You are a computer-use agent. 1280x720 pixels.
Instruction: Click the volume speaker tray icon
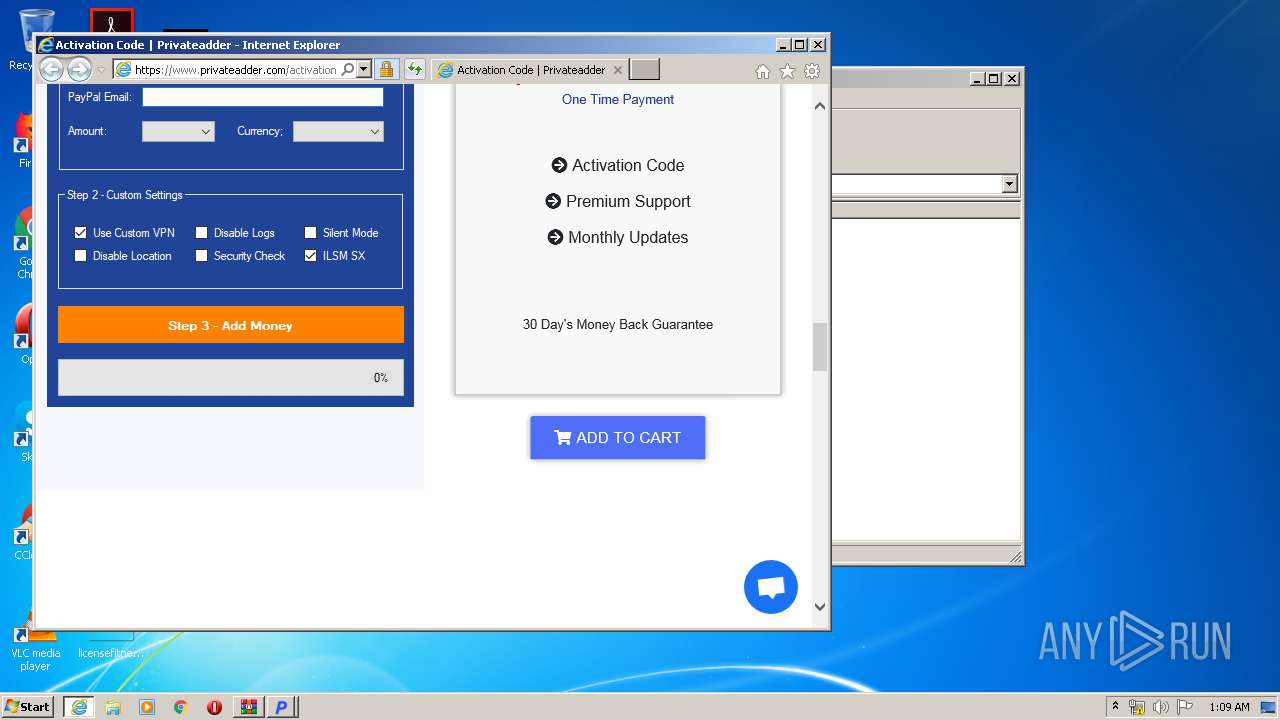1160,707
